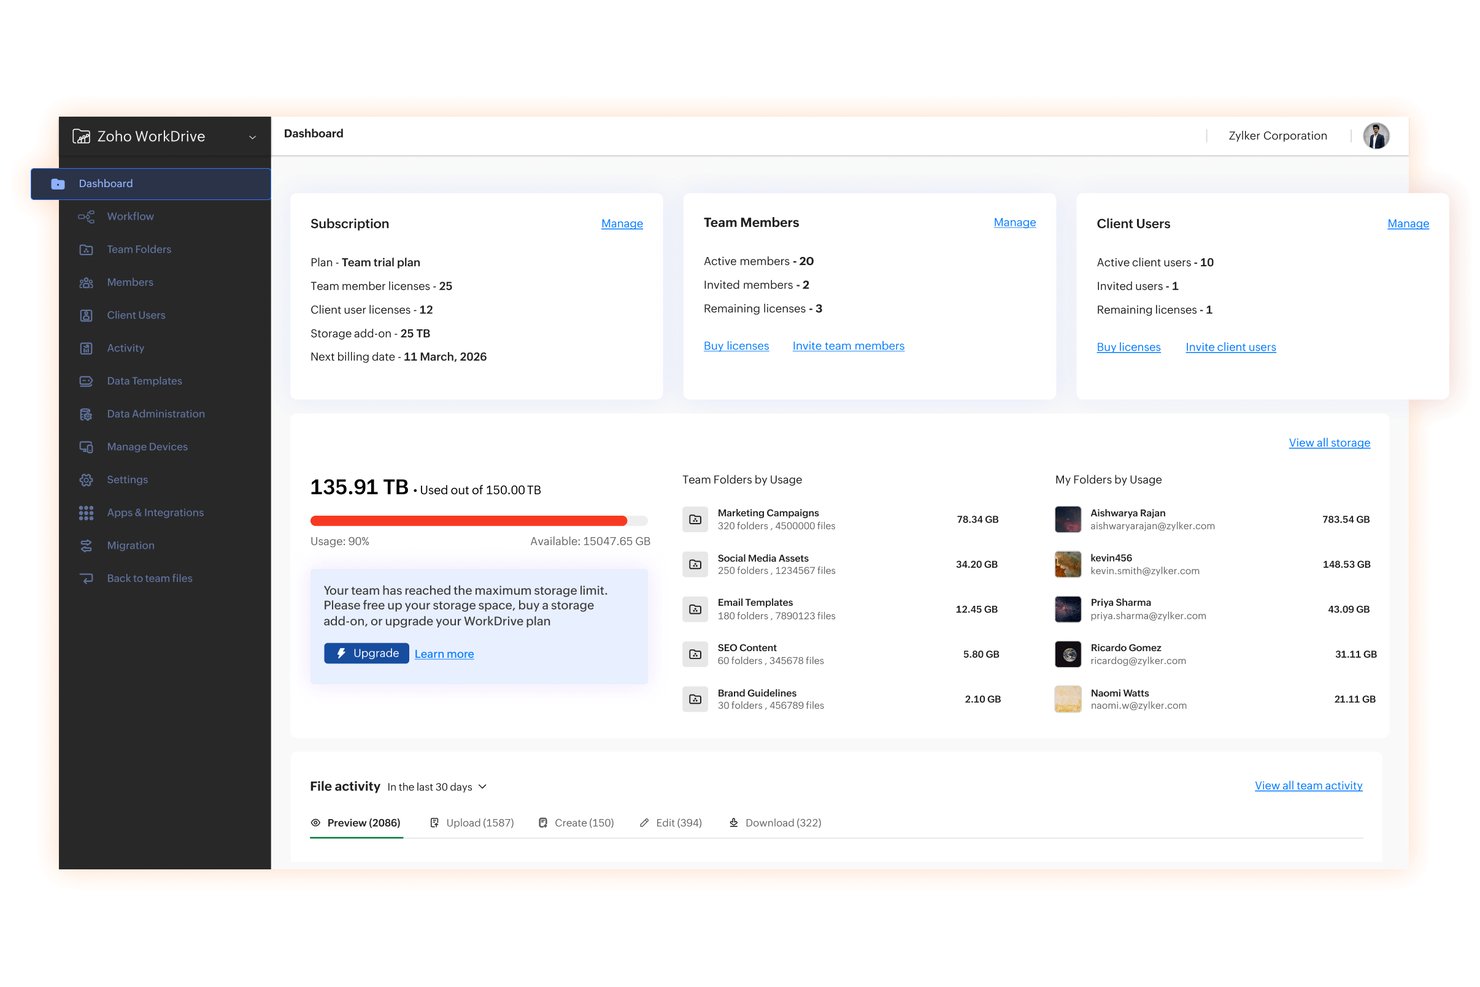Click the Settings gear icon in sidebar

tap(86, 480)
